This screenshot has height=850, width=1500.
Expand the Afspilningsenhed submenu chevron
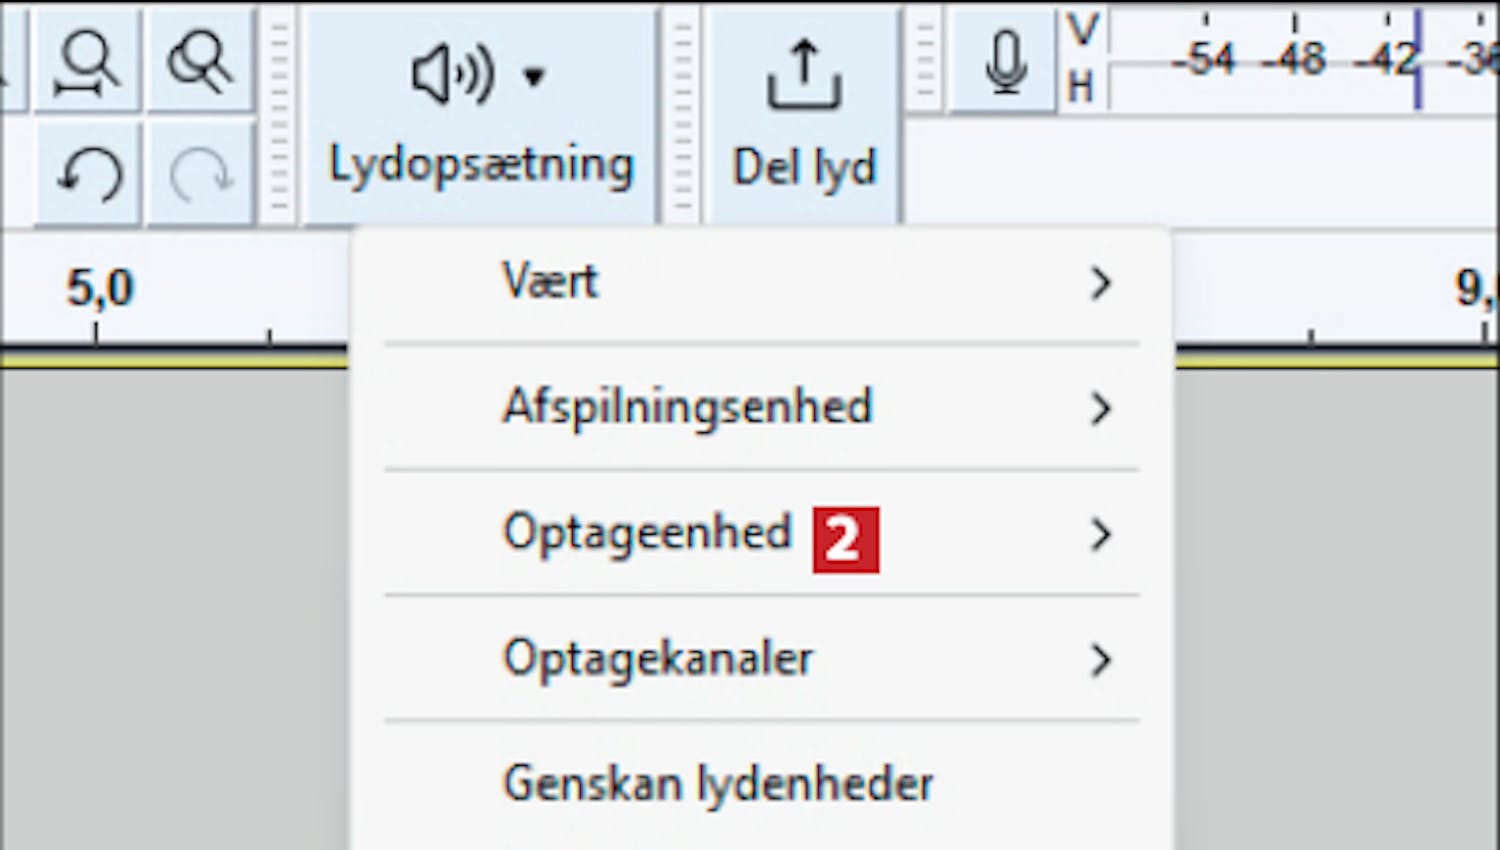tap(1101, 408)
